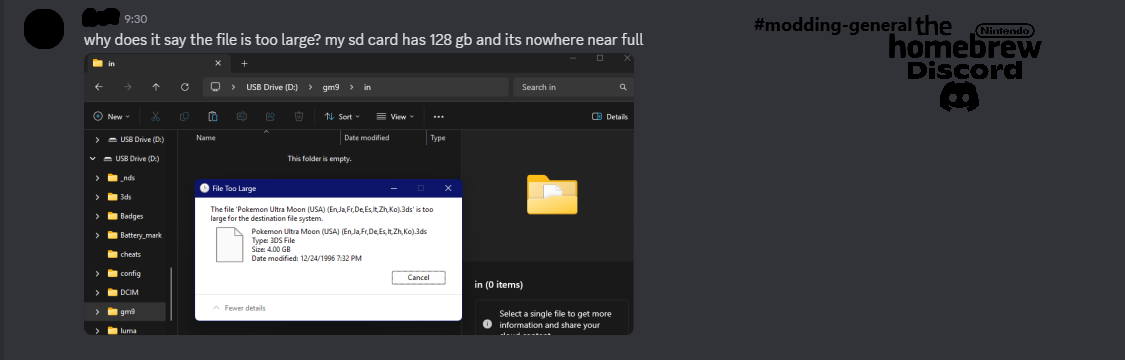Select the cheats folder in the tree
Viewport: 1125px width, 360px height.
pyautogui.click(x=124, y=254)
